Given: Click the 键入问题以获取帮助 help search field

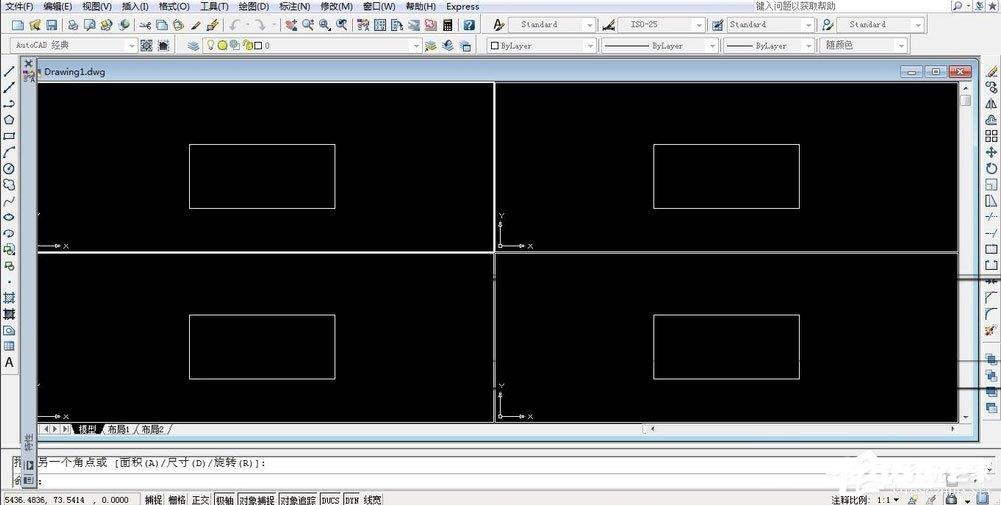Looking at the screenshot, I should tap(852, 6).
